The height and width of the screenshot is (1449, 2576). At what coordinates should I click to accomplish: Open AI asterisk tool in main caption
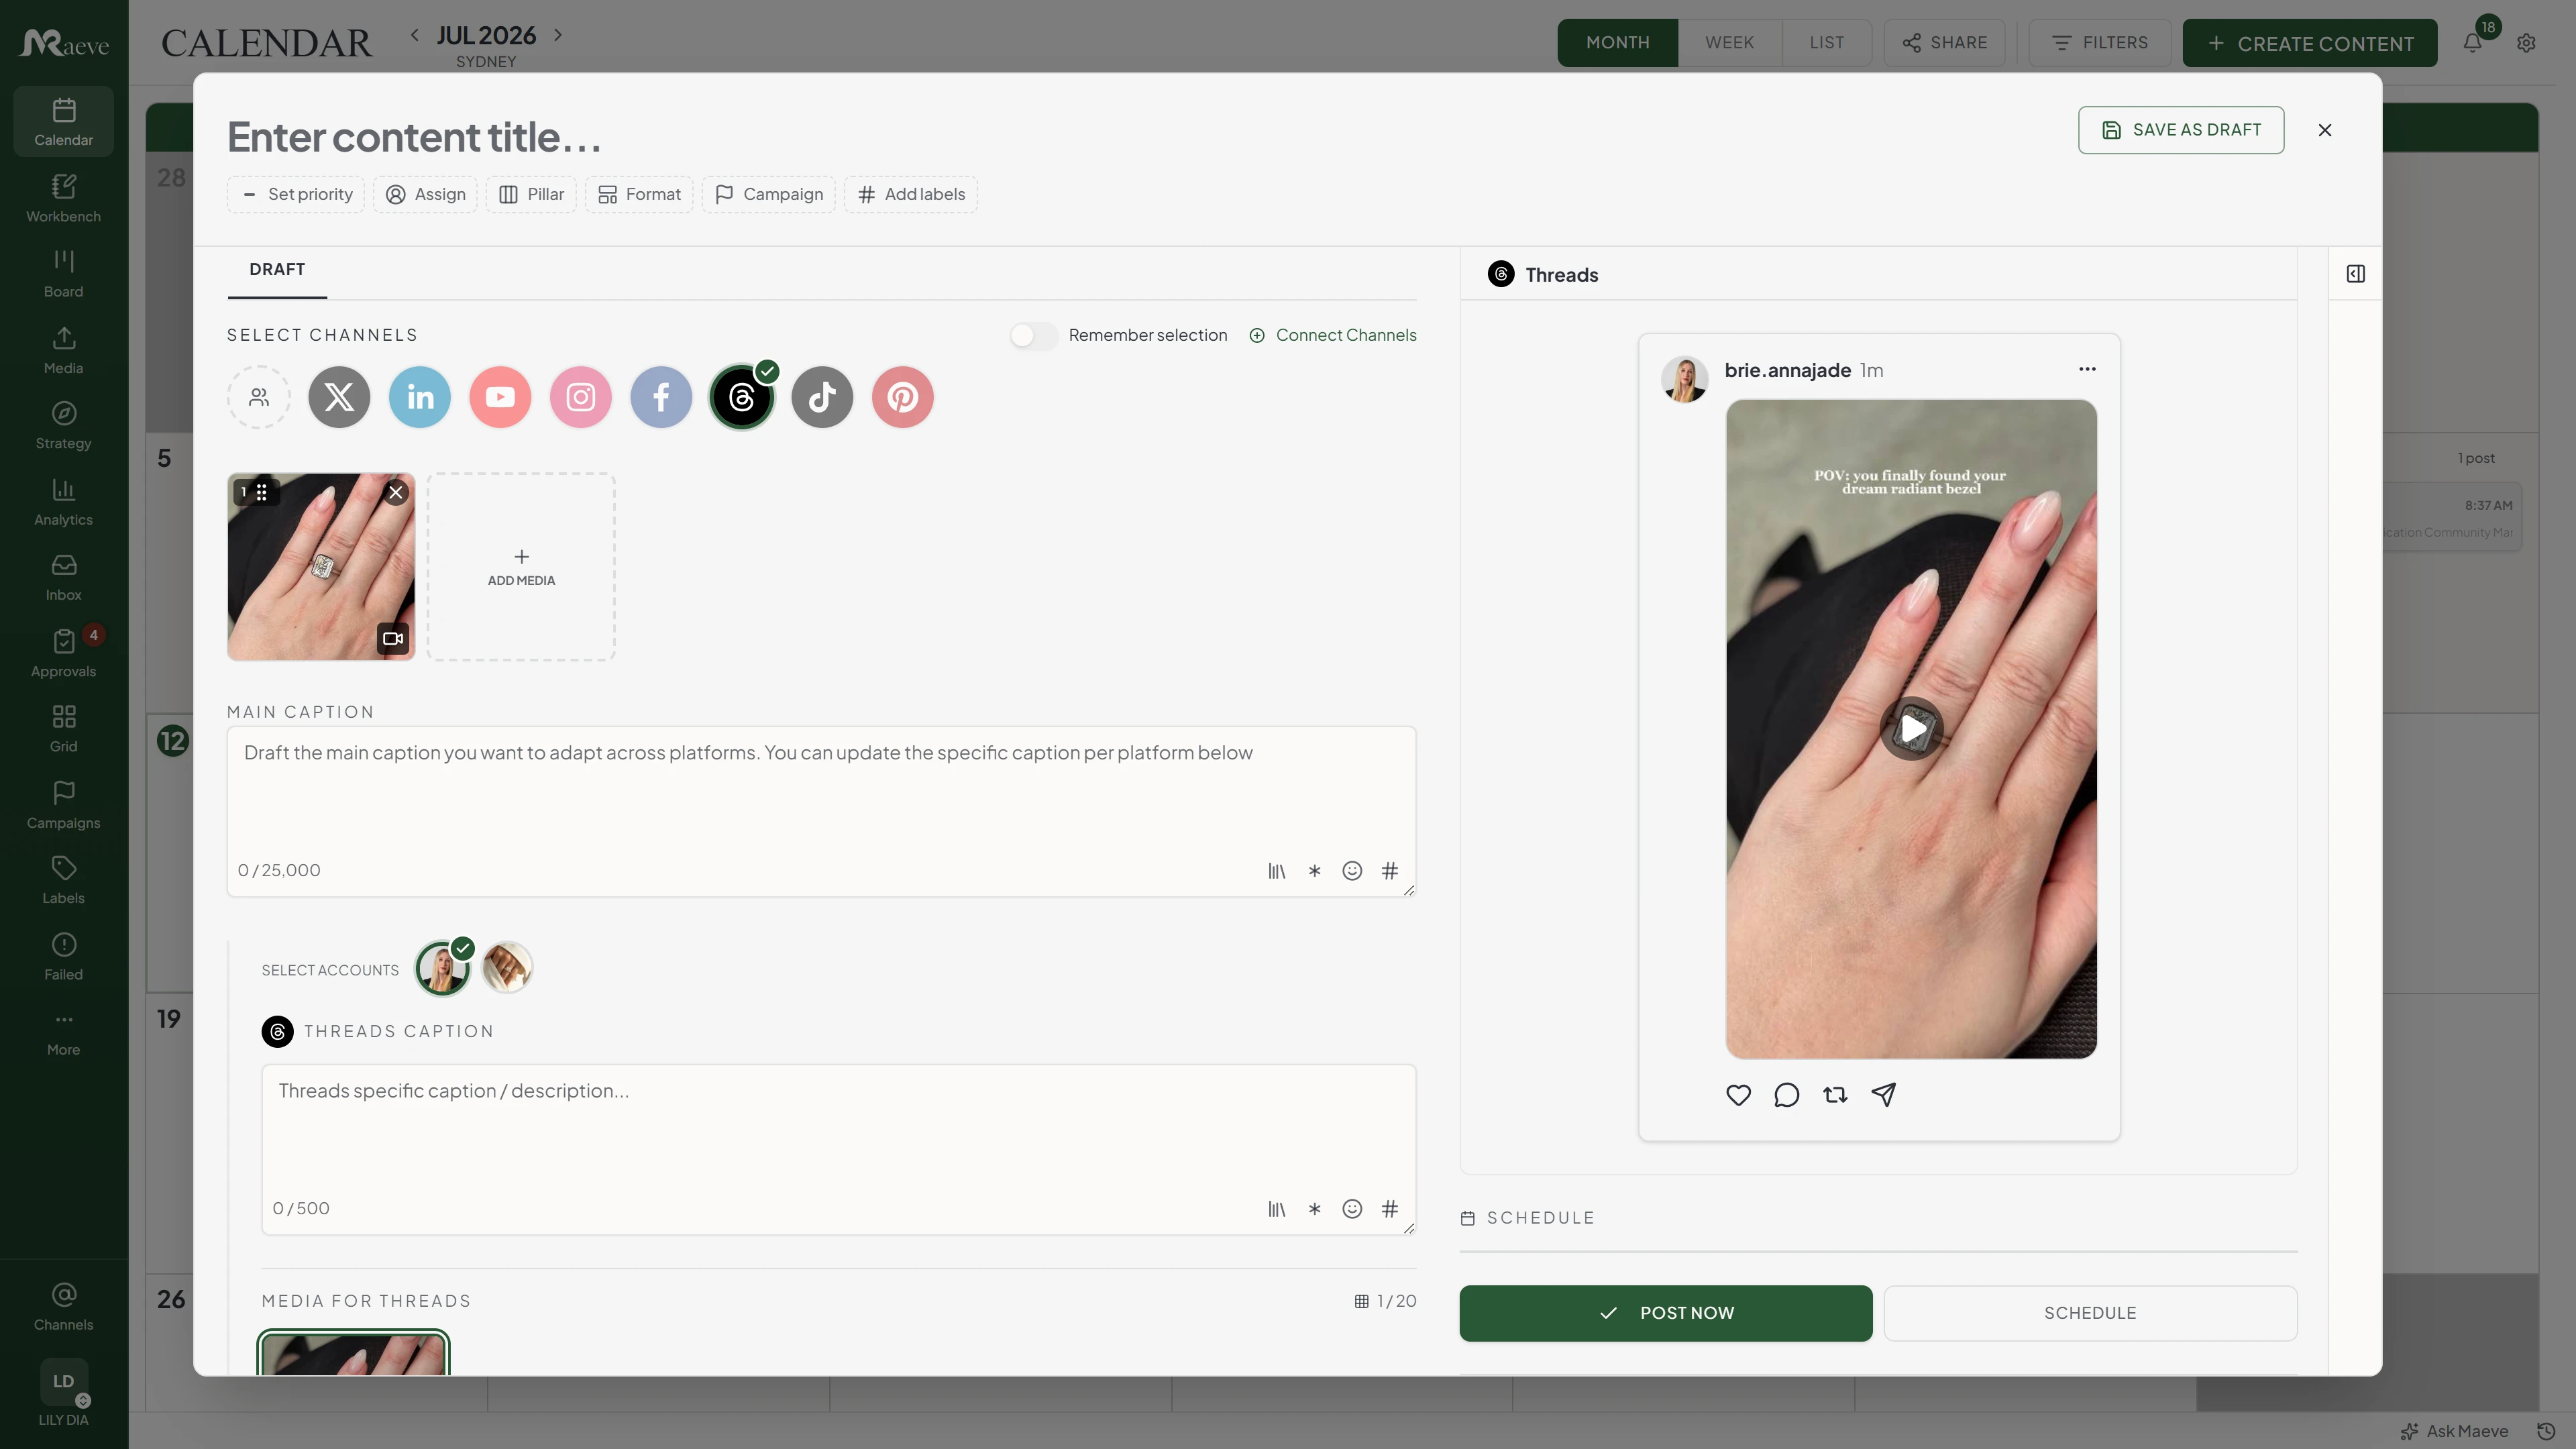click(1314, 871)
